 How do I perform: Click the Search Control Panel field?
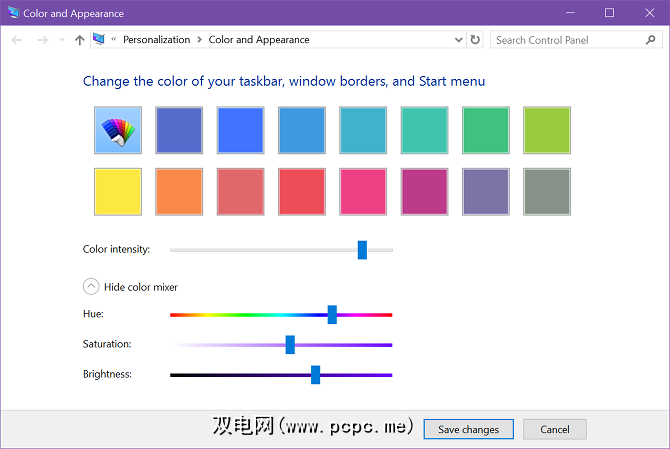tap(576, 40)
